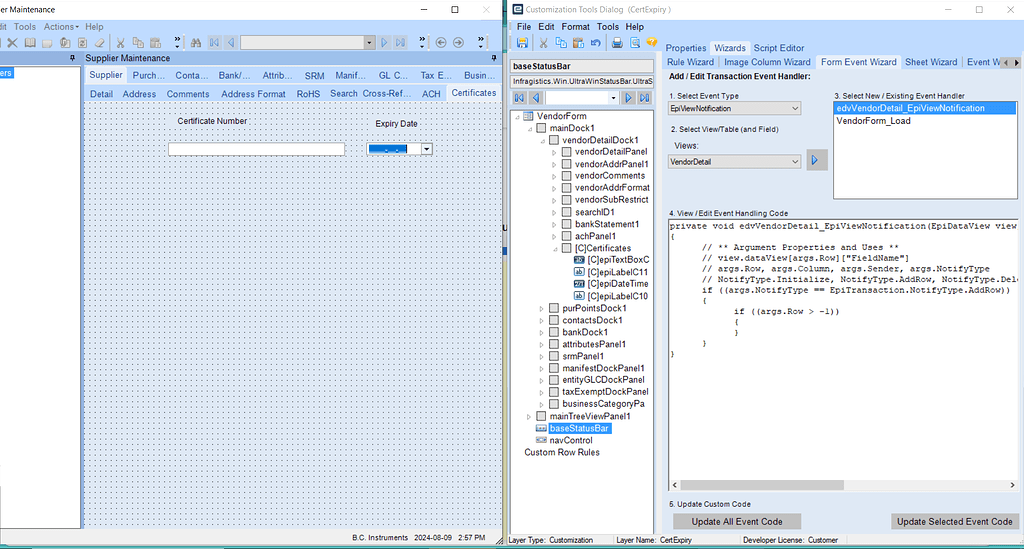Click the Save icon in Customization Tools toolbar
The image size is (1024, 549).
(x=522, y=43)
